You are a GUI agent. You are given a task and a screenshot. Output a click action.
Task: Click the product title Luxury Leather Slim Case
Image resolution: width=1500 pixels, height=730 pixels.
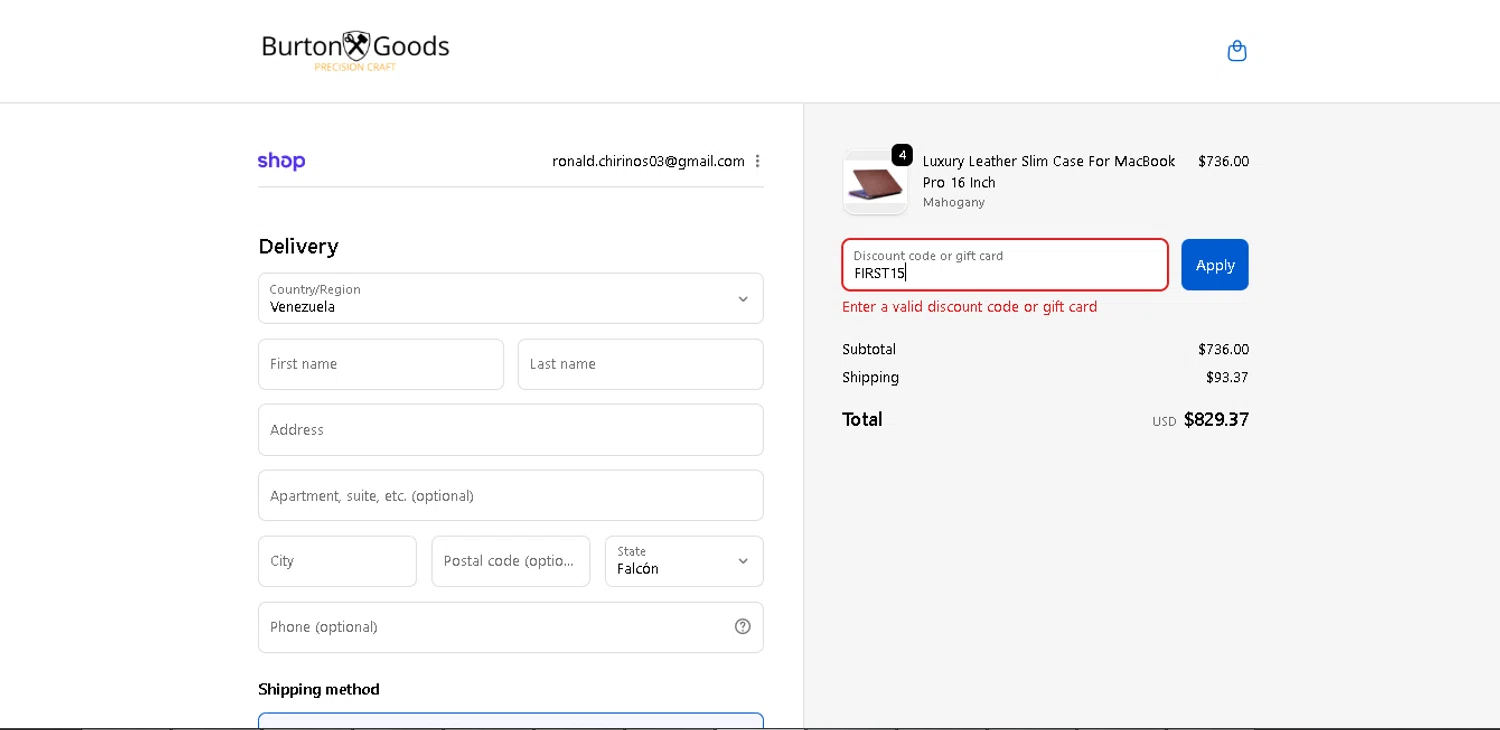click(1049, 172)
